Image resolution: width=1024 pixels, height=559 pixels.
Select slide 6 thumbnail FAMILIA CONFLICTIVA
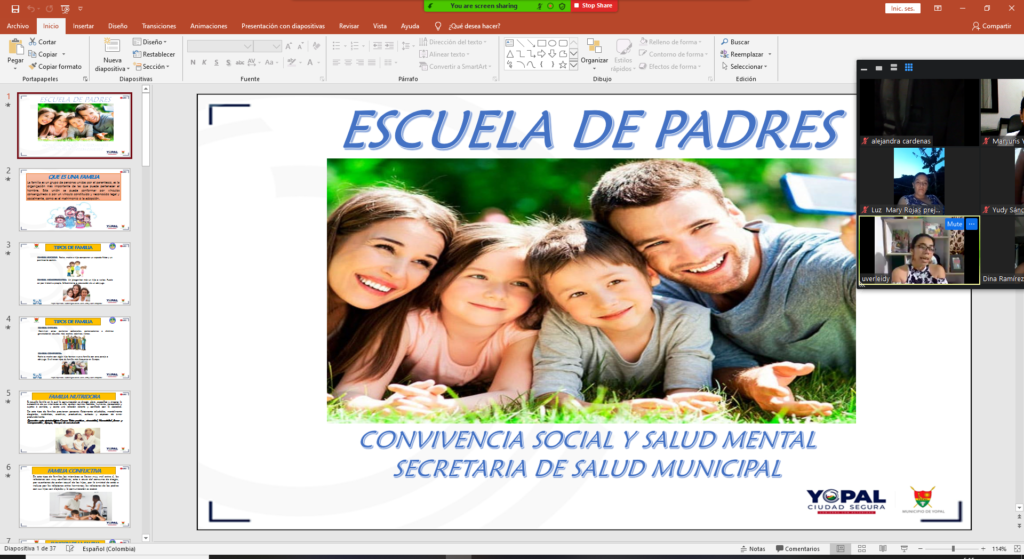point(74,497)
